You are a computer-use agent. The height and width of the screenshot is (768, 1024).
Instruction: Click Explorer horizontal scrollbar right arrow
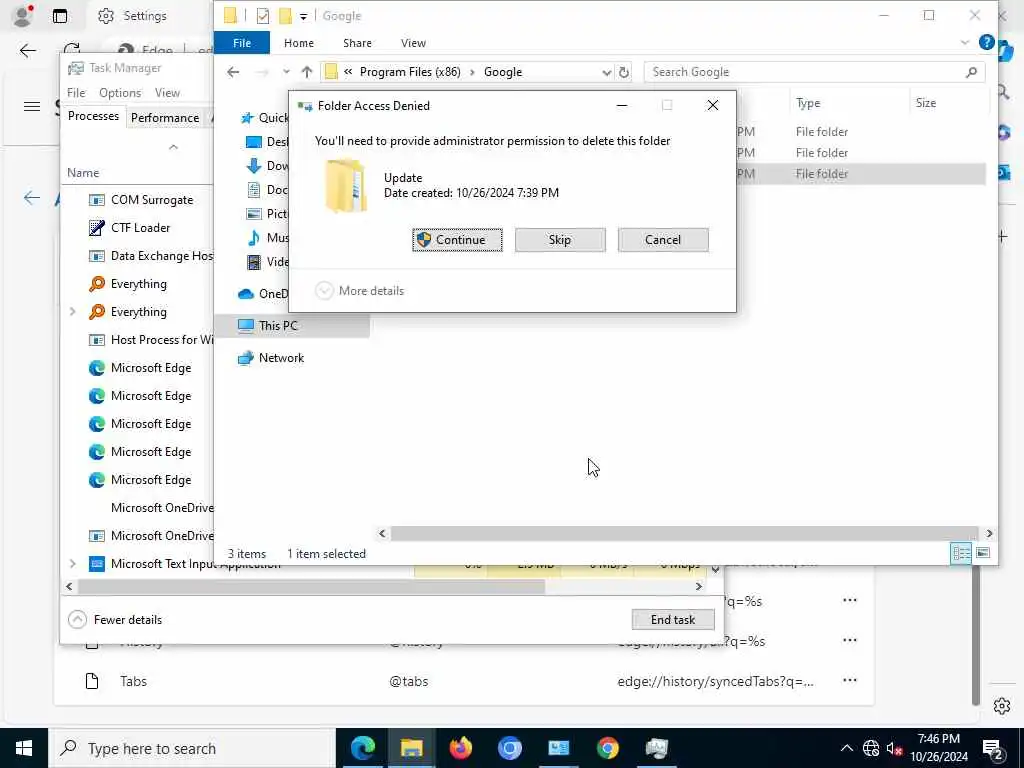pyautogui.click(x=989, y=534)
